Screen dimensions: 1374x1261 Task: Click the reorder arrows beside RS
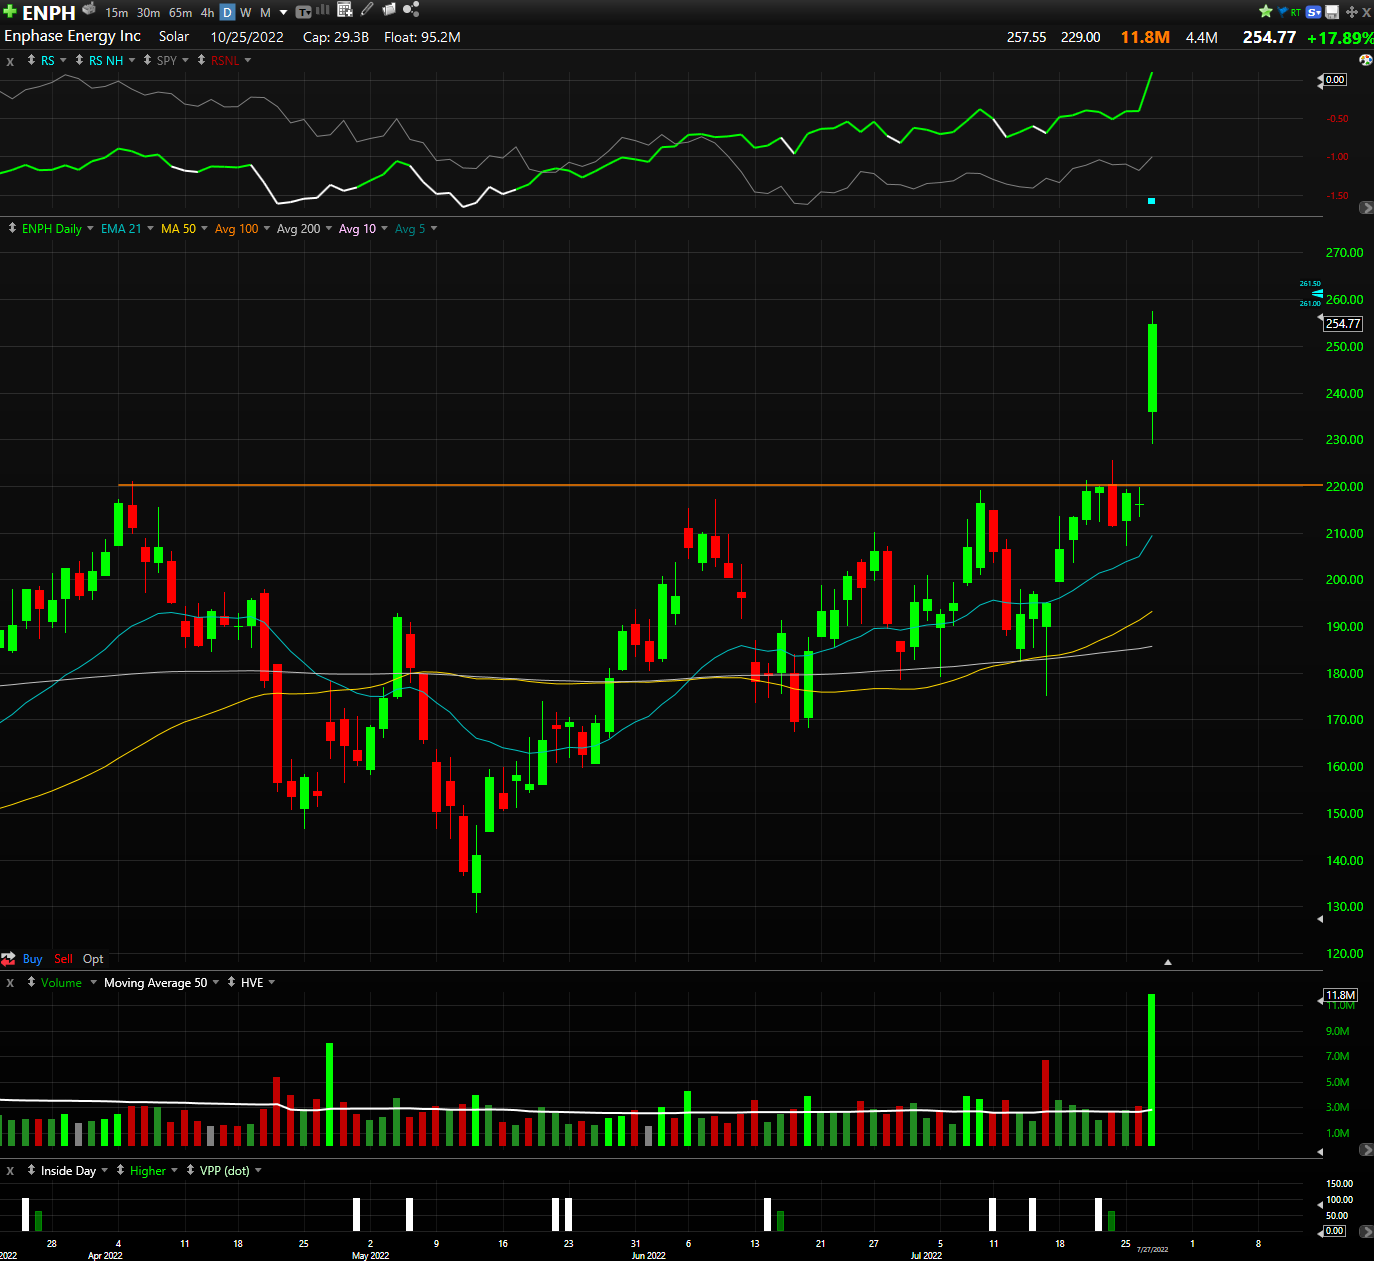click(x=32, y=60)
